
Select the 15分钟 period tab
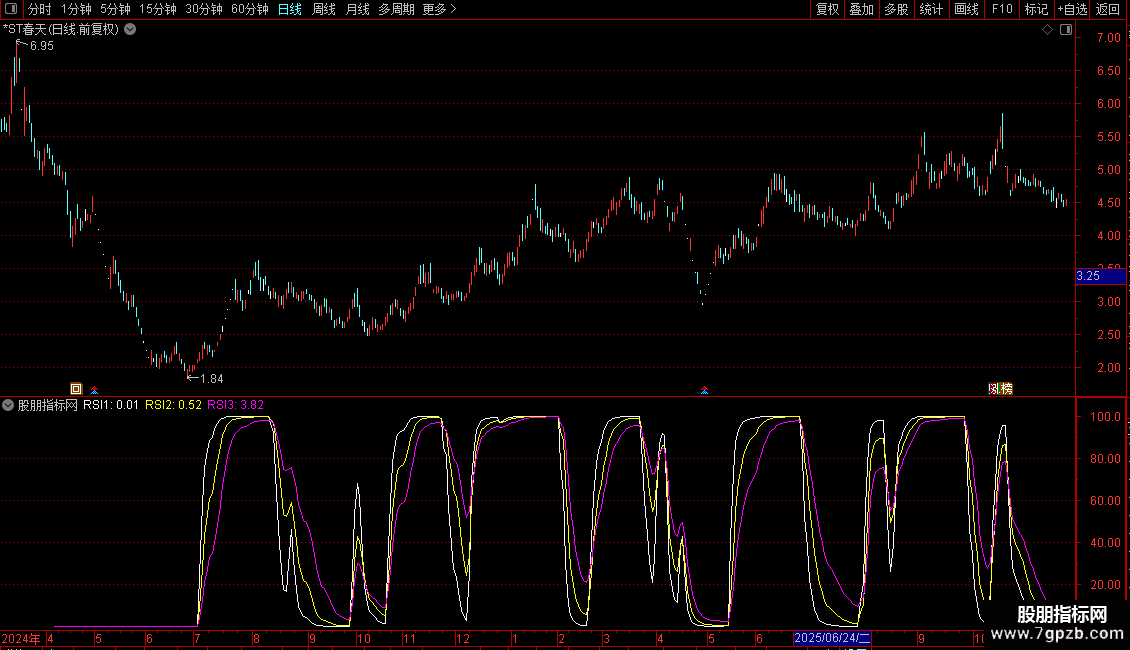point(157,10)
